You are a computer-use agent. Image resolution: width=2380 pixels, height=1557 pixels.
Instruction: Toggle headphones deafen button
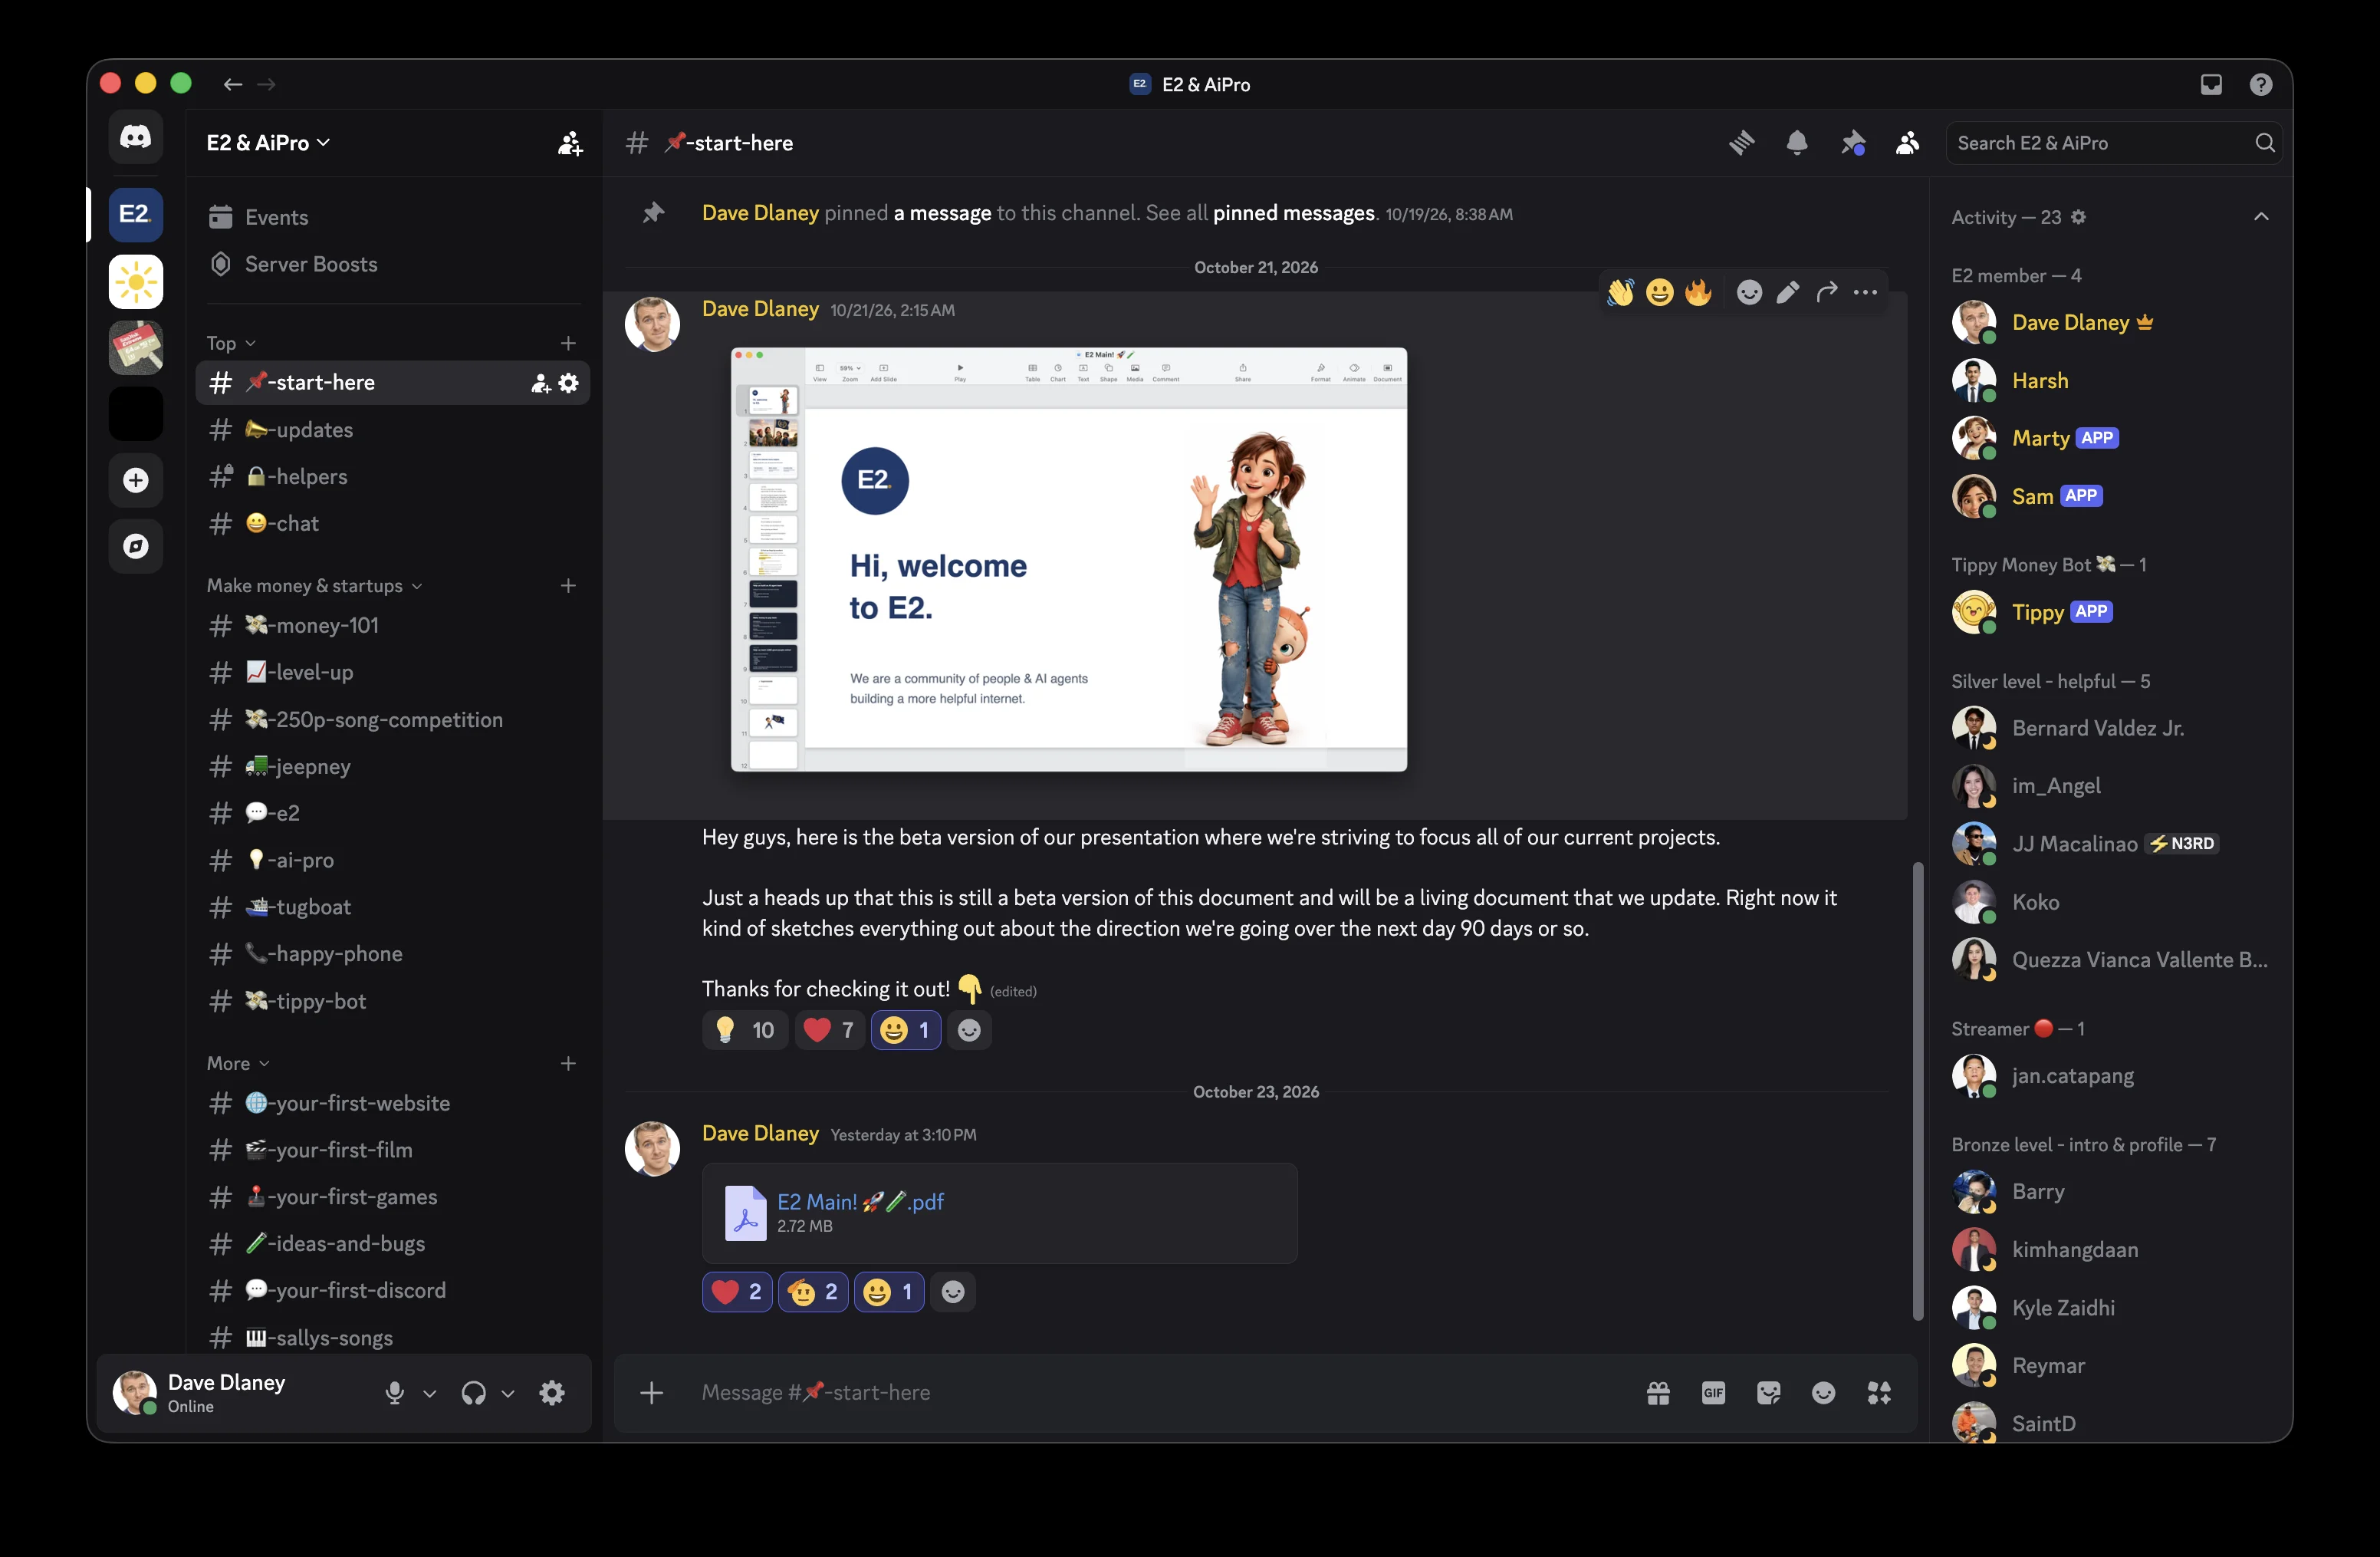(474, 1393)
